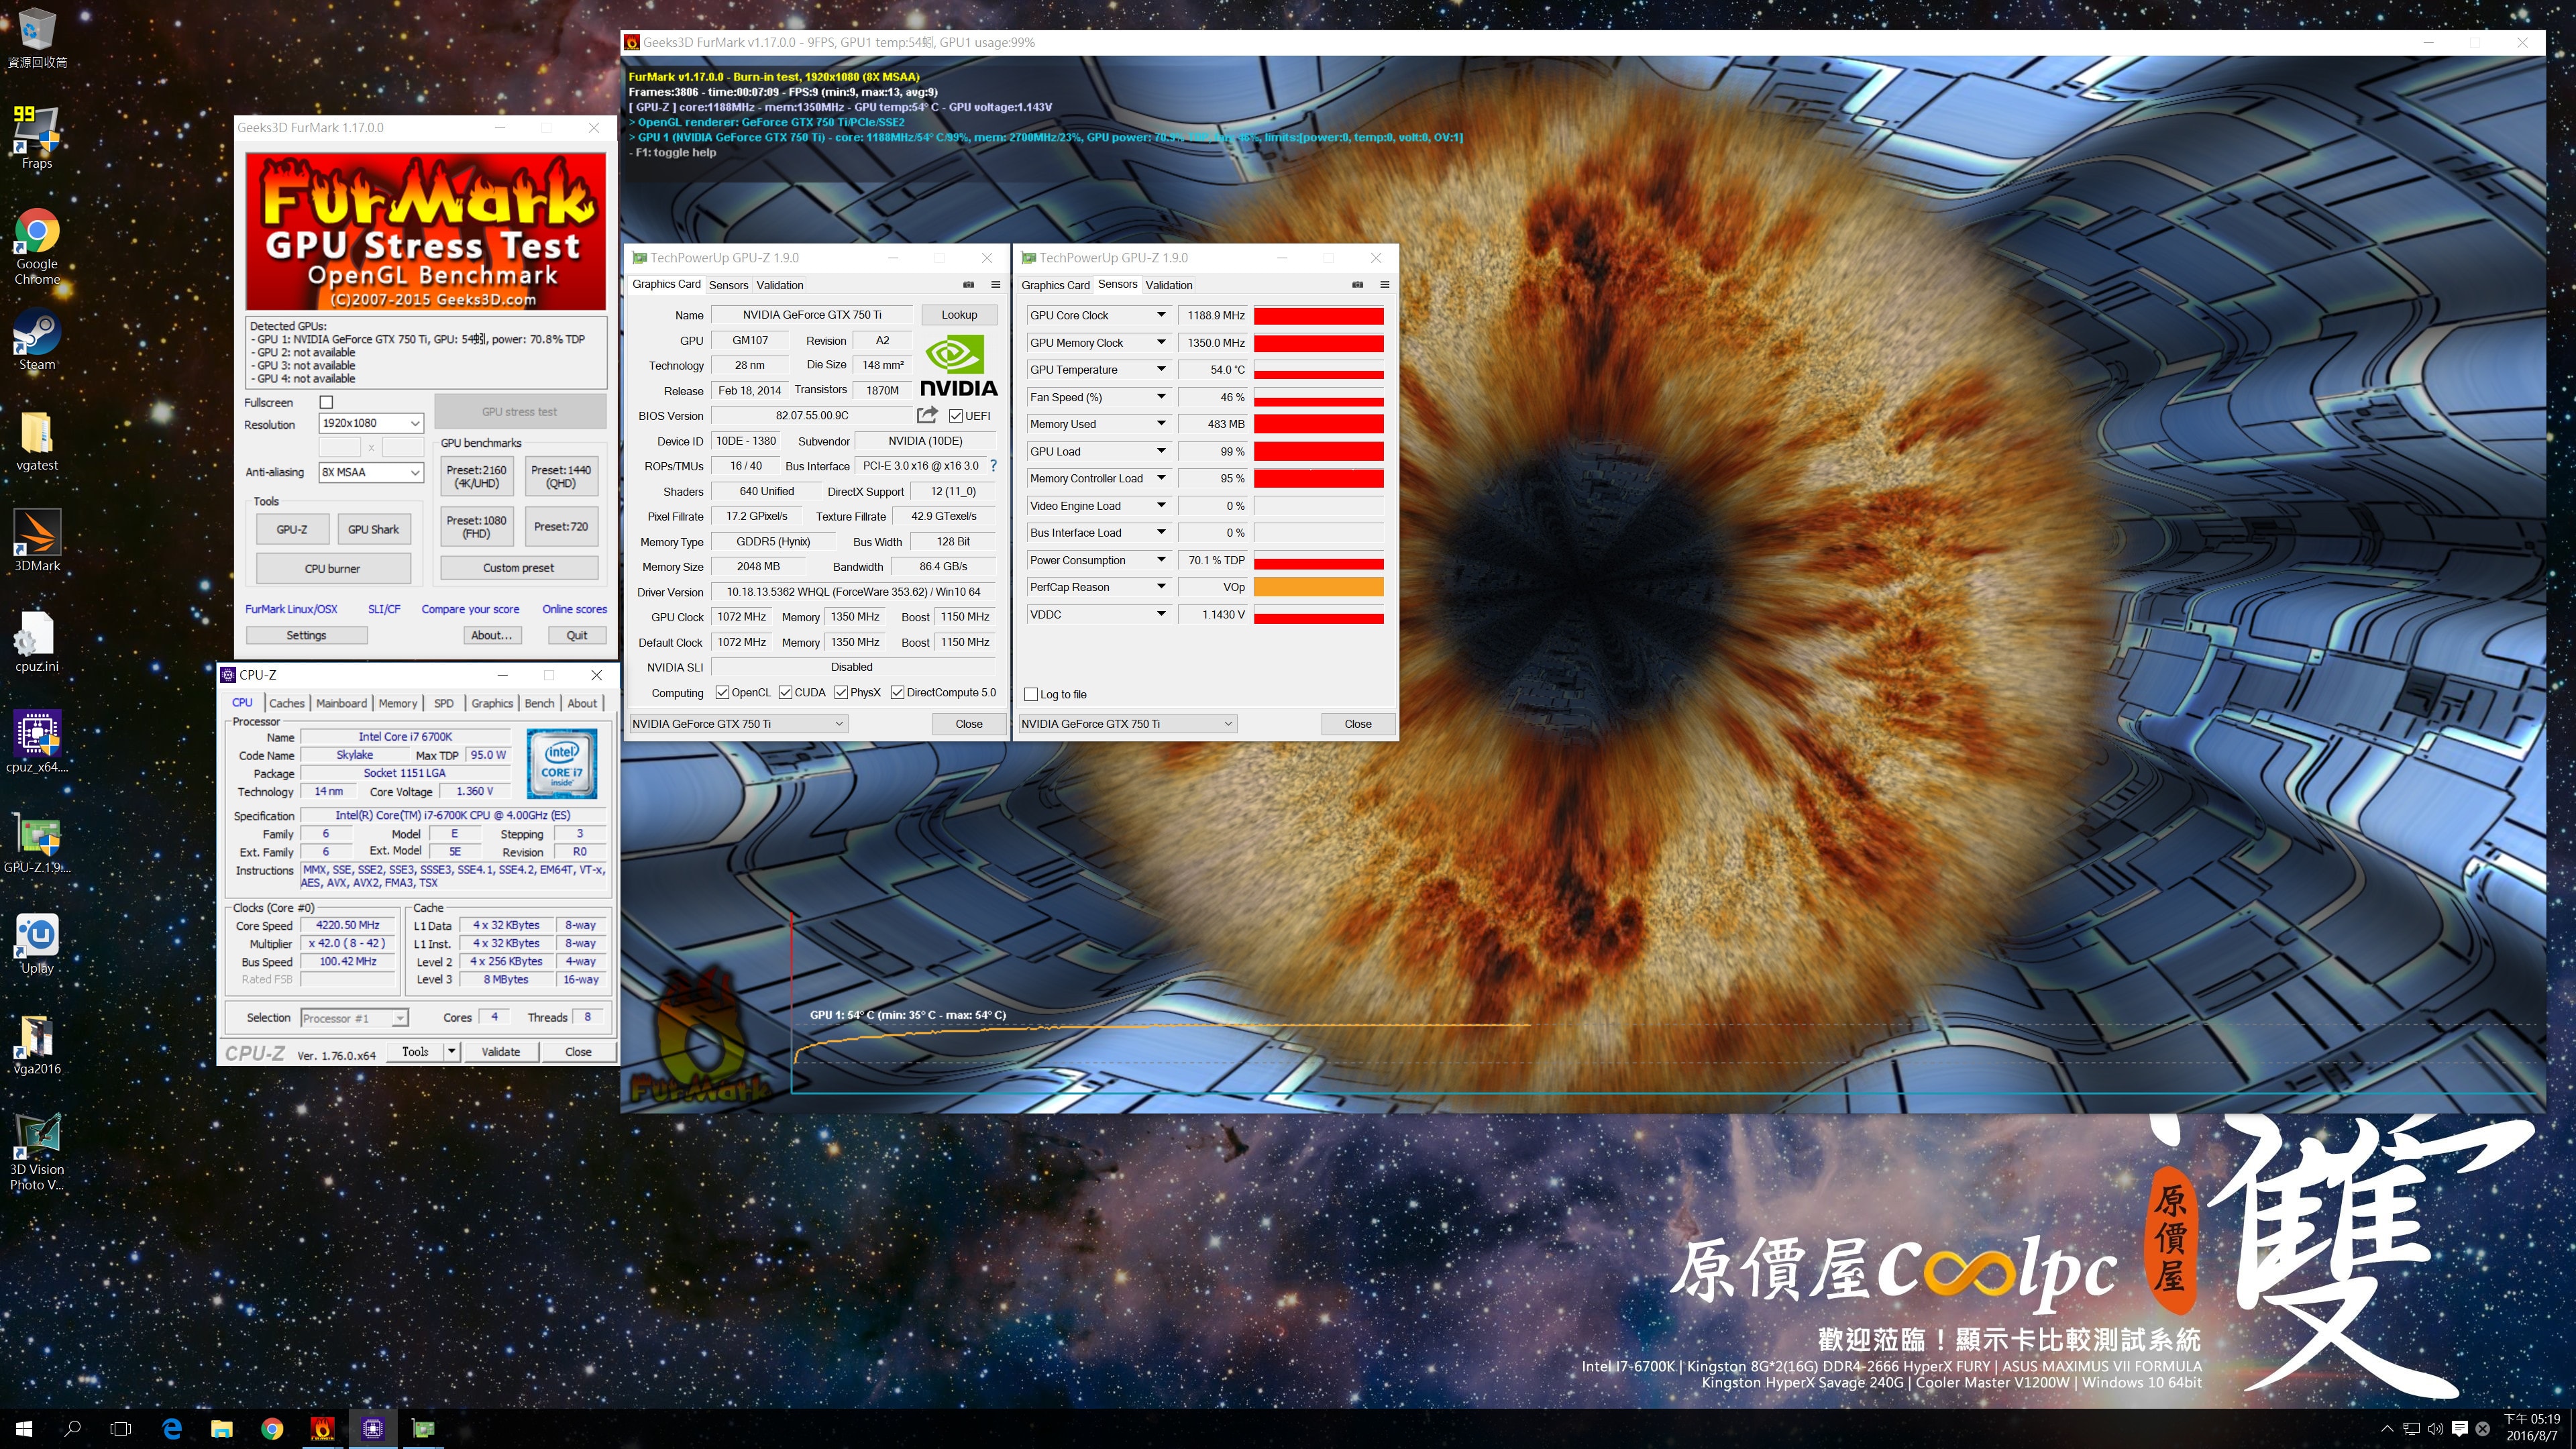Open the GPU-Z 1.9 desktop icon
This screenshot has height=1449, width=2576.
point(37,843)
